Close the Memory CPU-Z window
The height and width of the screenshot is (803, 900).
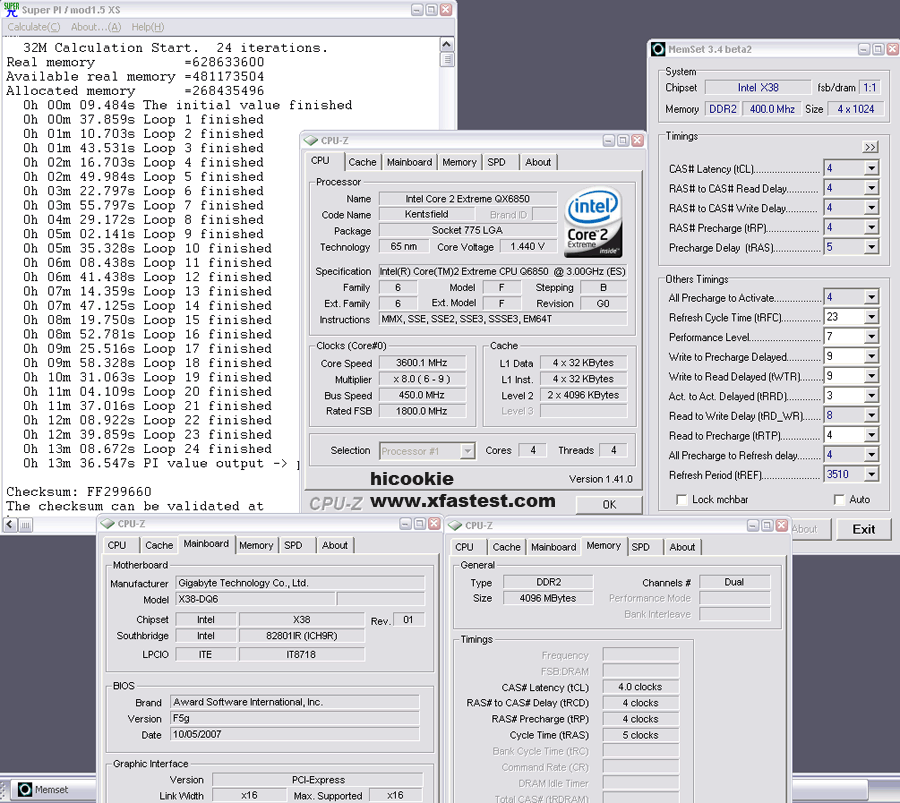(x=781, y=525)
